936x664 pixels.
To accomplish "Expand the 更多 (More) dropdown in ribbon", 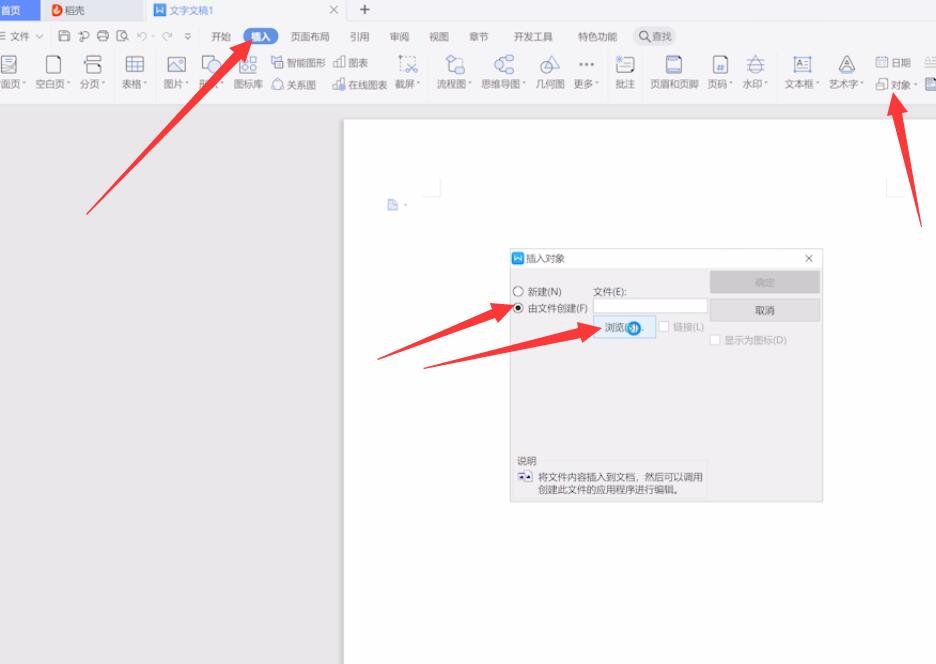I will 586,72.
